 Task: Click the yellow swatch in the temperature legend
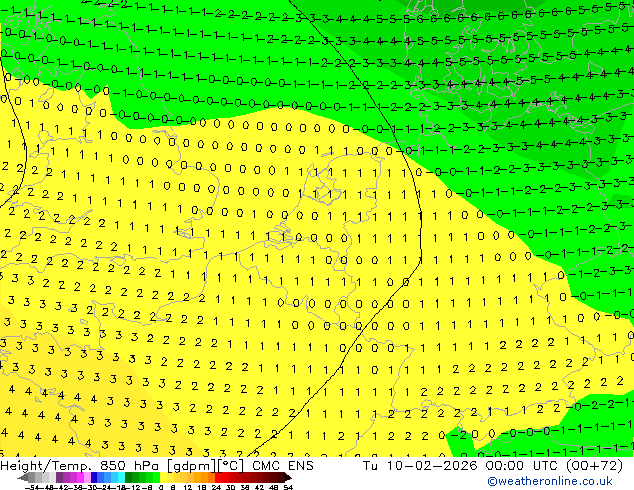[x=163, y=477]
